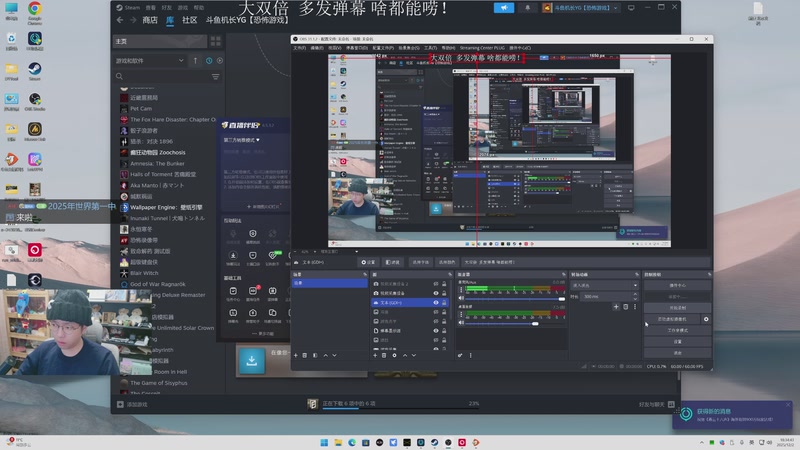Viewport: 800px width, 450px height.
Task: Switch to Steam 商店 tab
Action: point(150,20)
